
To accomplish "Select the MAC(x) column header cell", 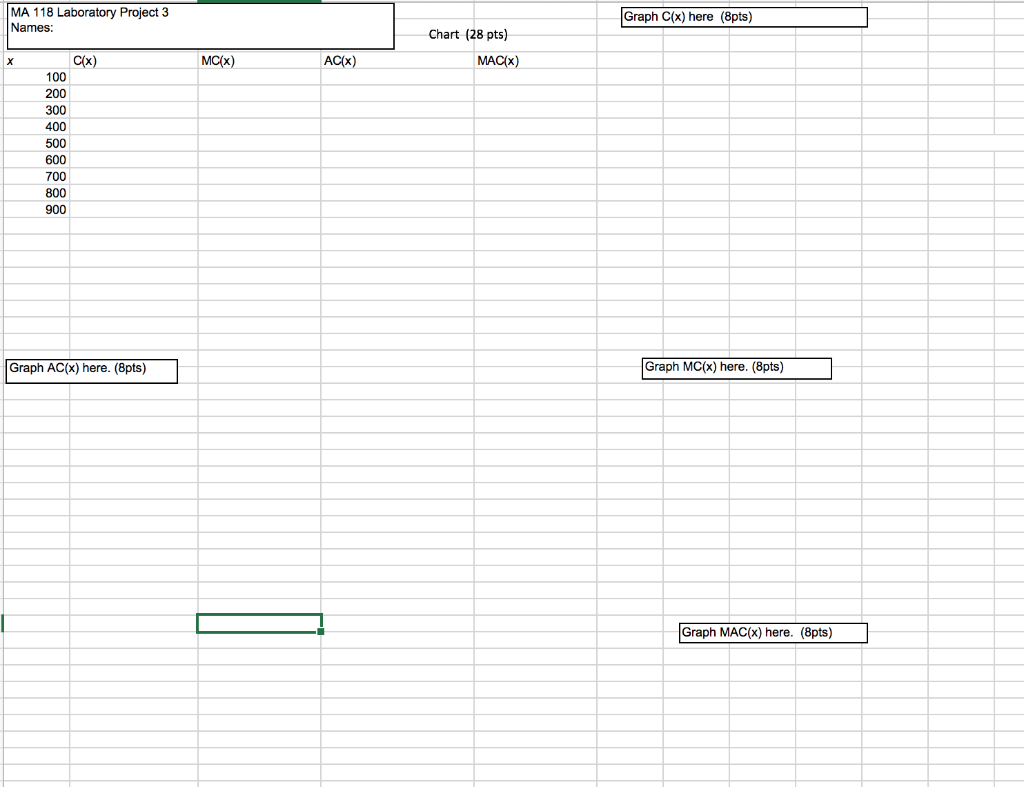I will 536,61.
